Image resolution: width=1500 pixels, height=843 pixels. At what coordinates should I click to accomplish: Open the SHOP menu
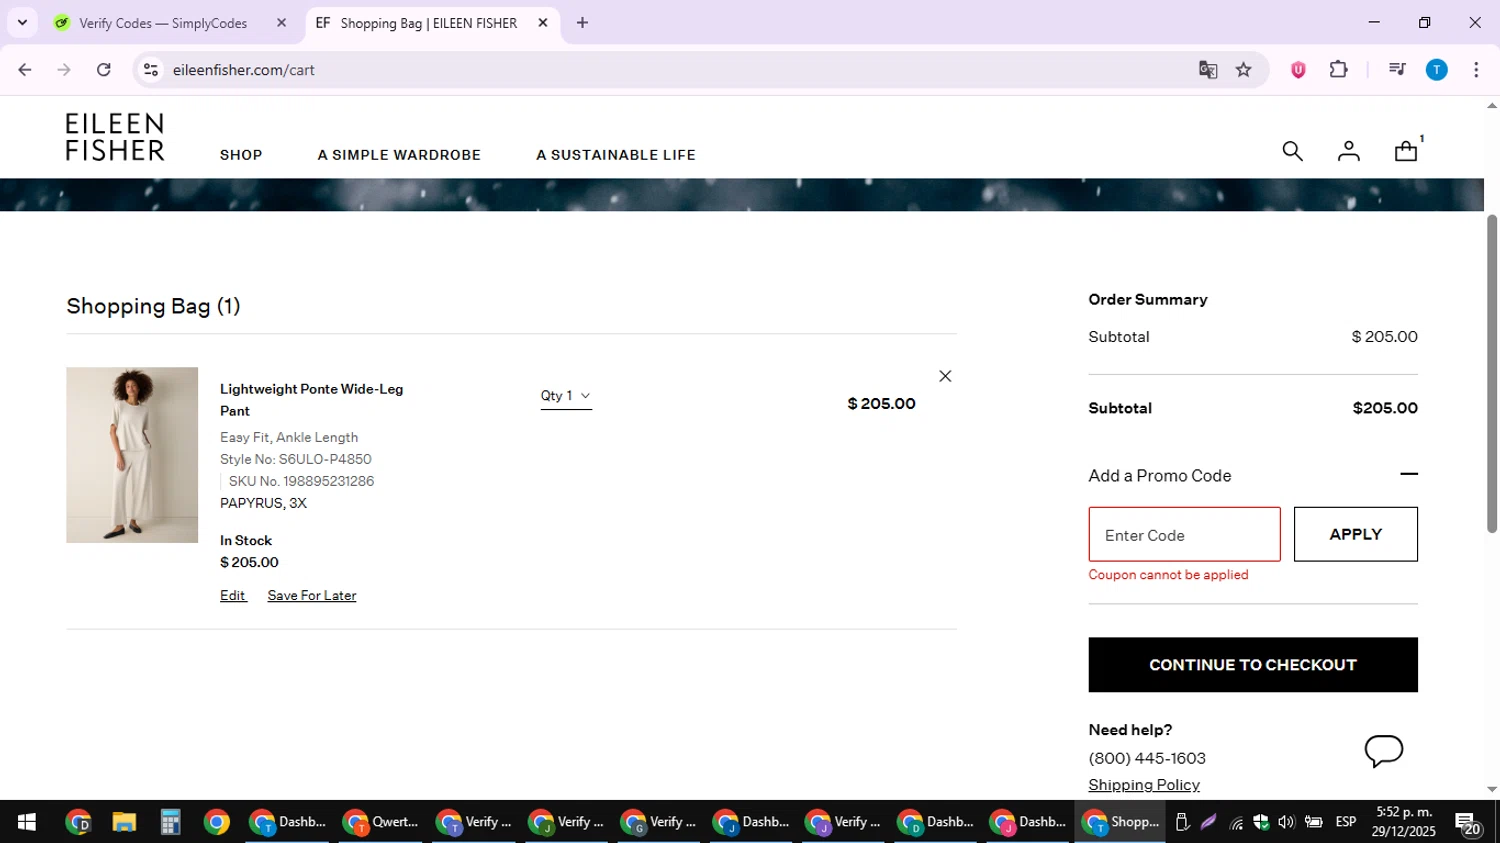pos(241,155)
